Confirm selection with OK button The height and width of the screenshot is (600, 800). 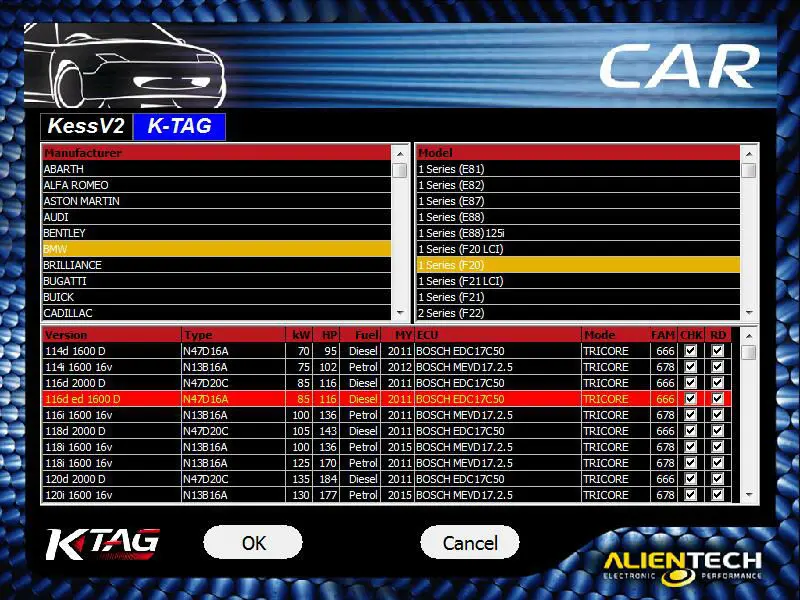[253, 542]
